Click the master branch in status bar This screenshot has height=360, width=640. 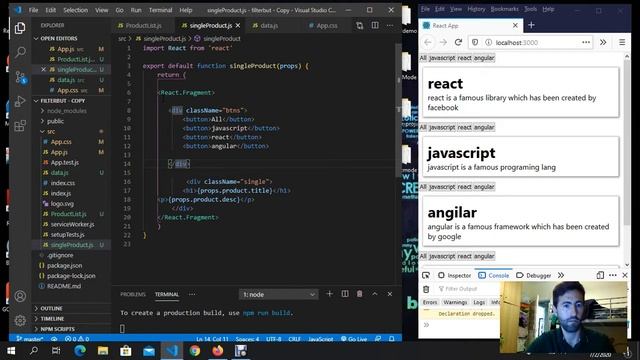point(29,339)
